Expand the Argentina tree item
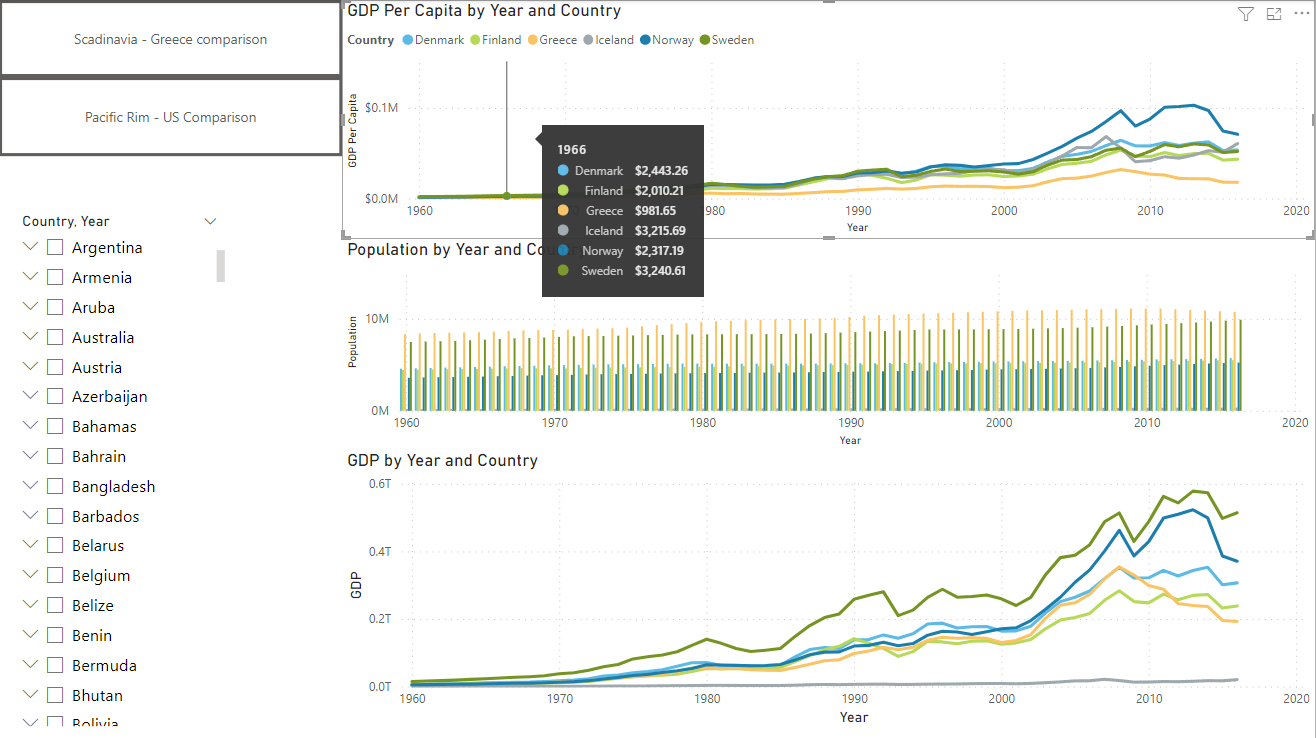This screenshot has height=738, width=1316. click(29, 246)
